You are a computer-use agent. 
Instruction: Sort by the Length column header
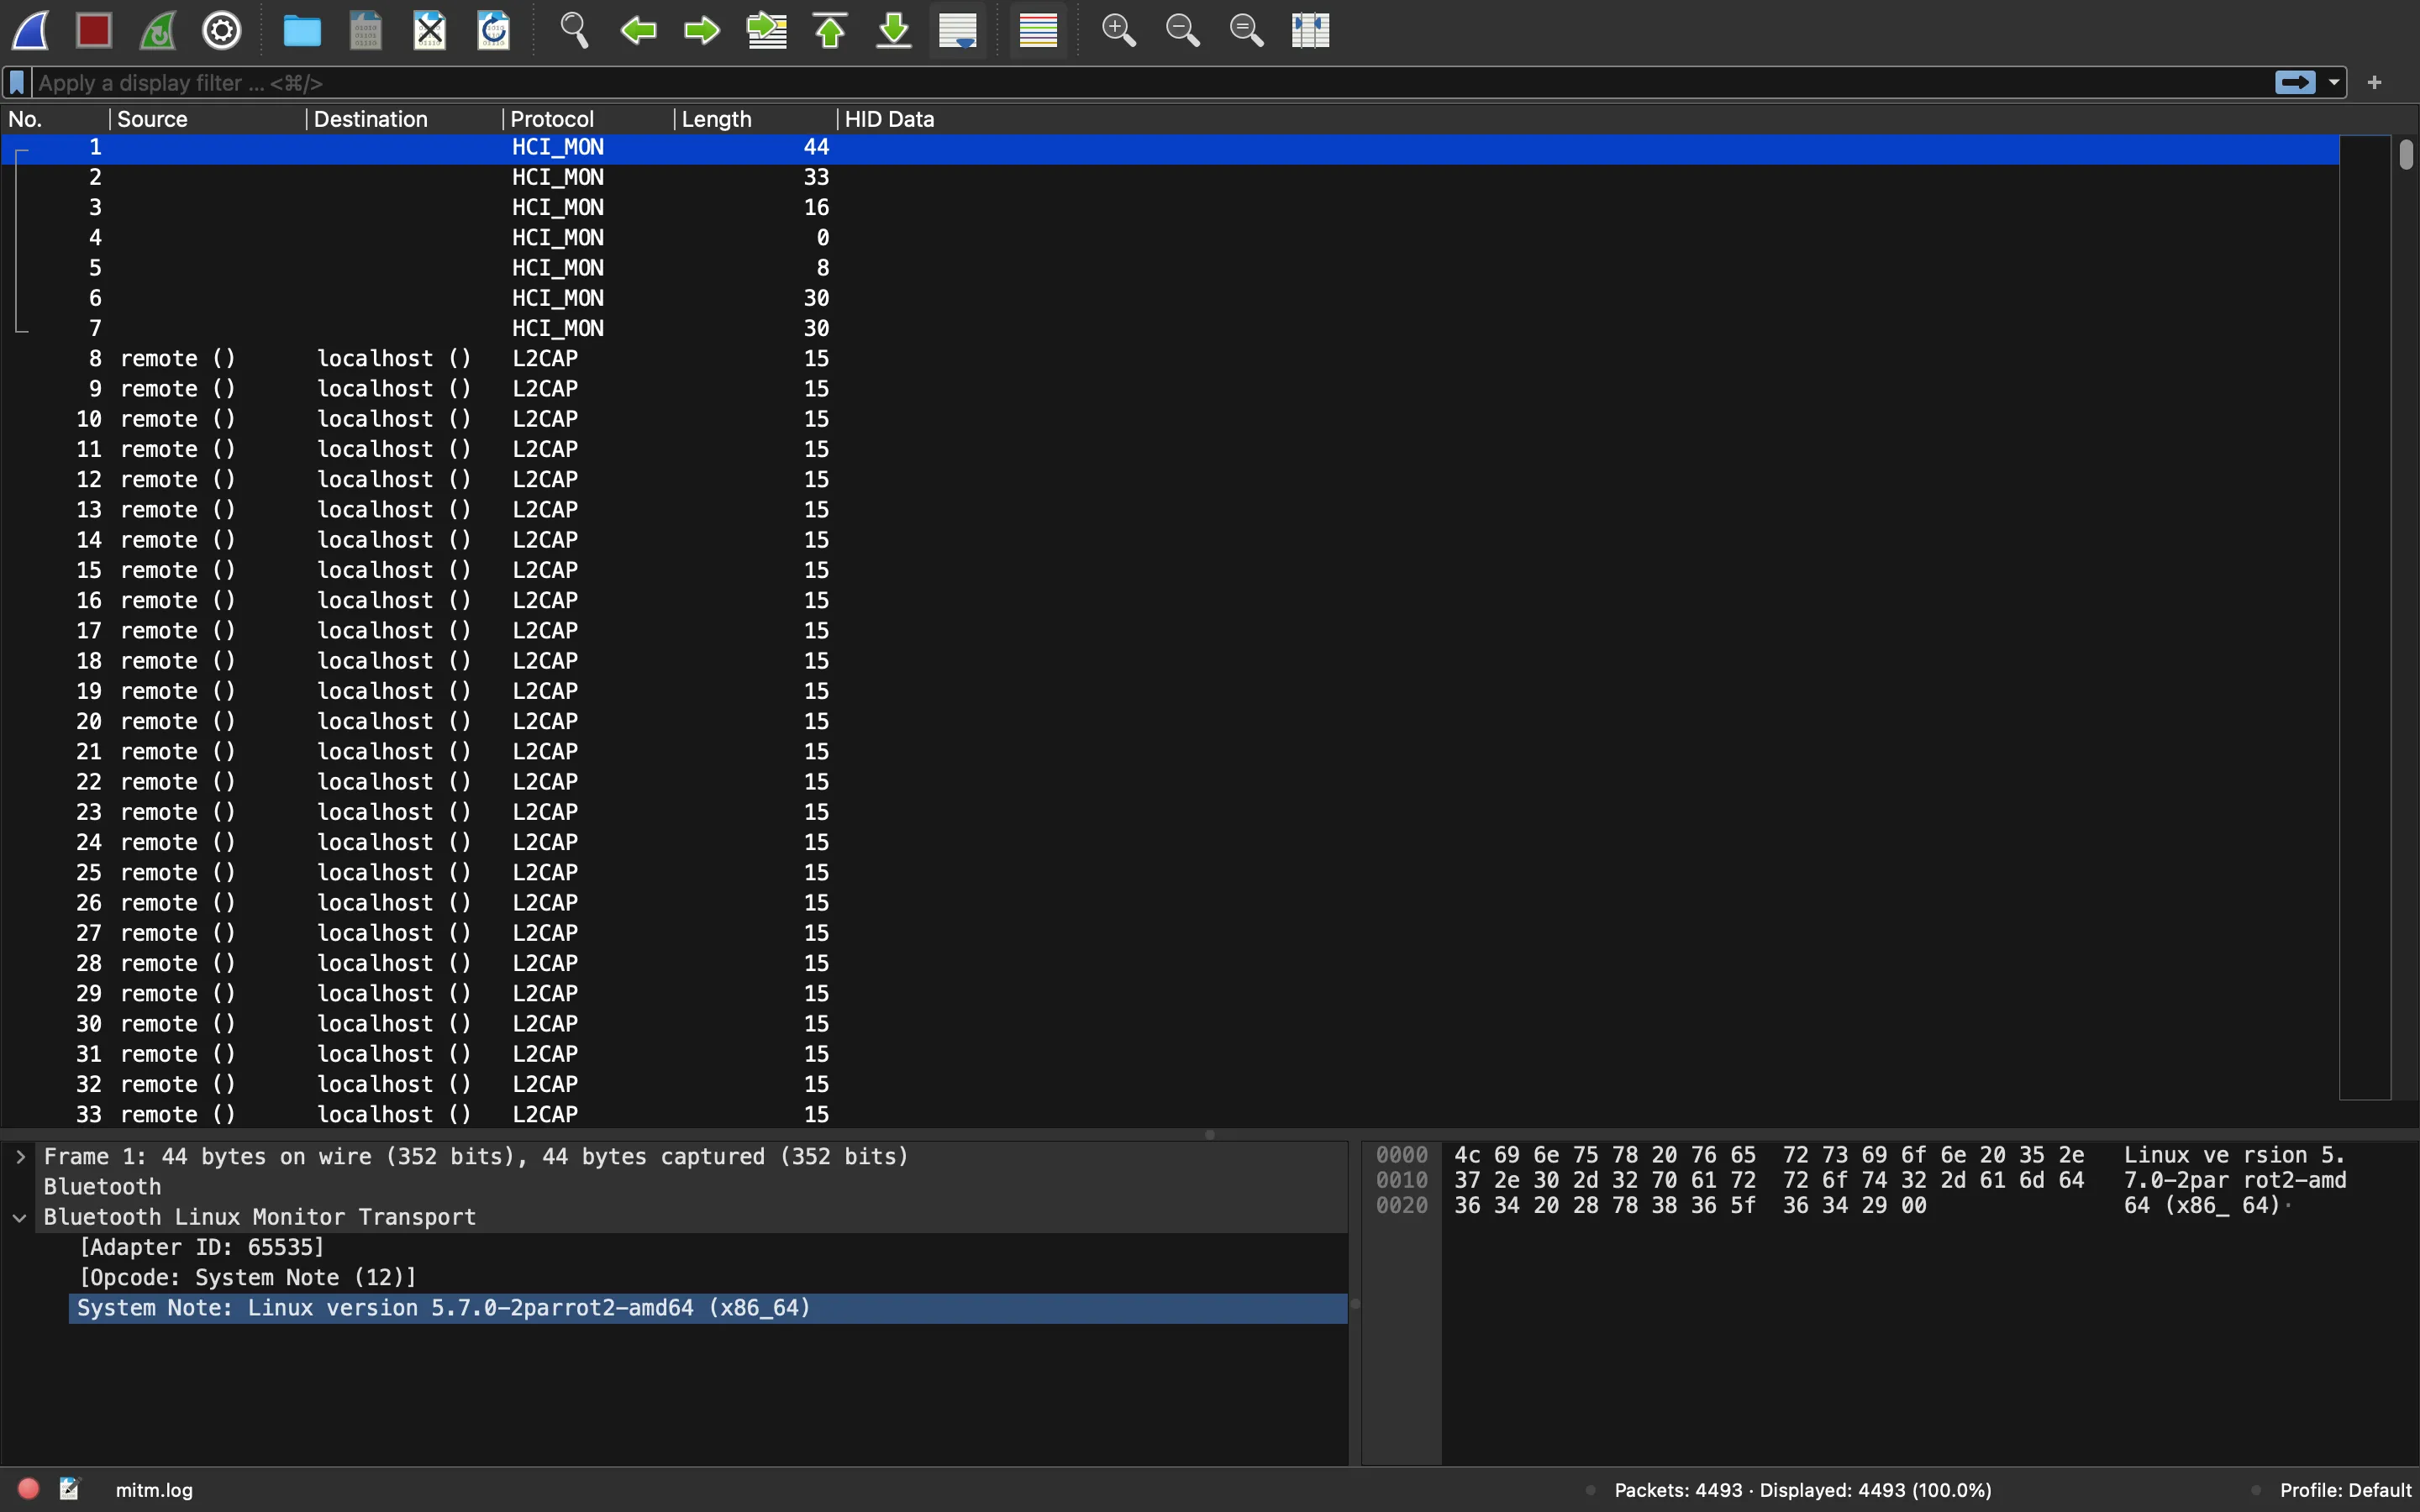click(756, 119)
